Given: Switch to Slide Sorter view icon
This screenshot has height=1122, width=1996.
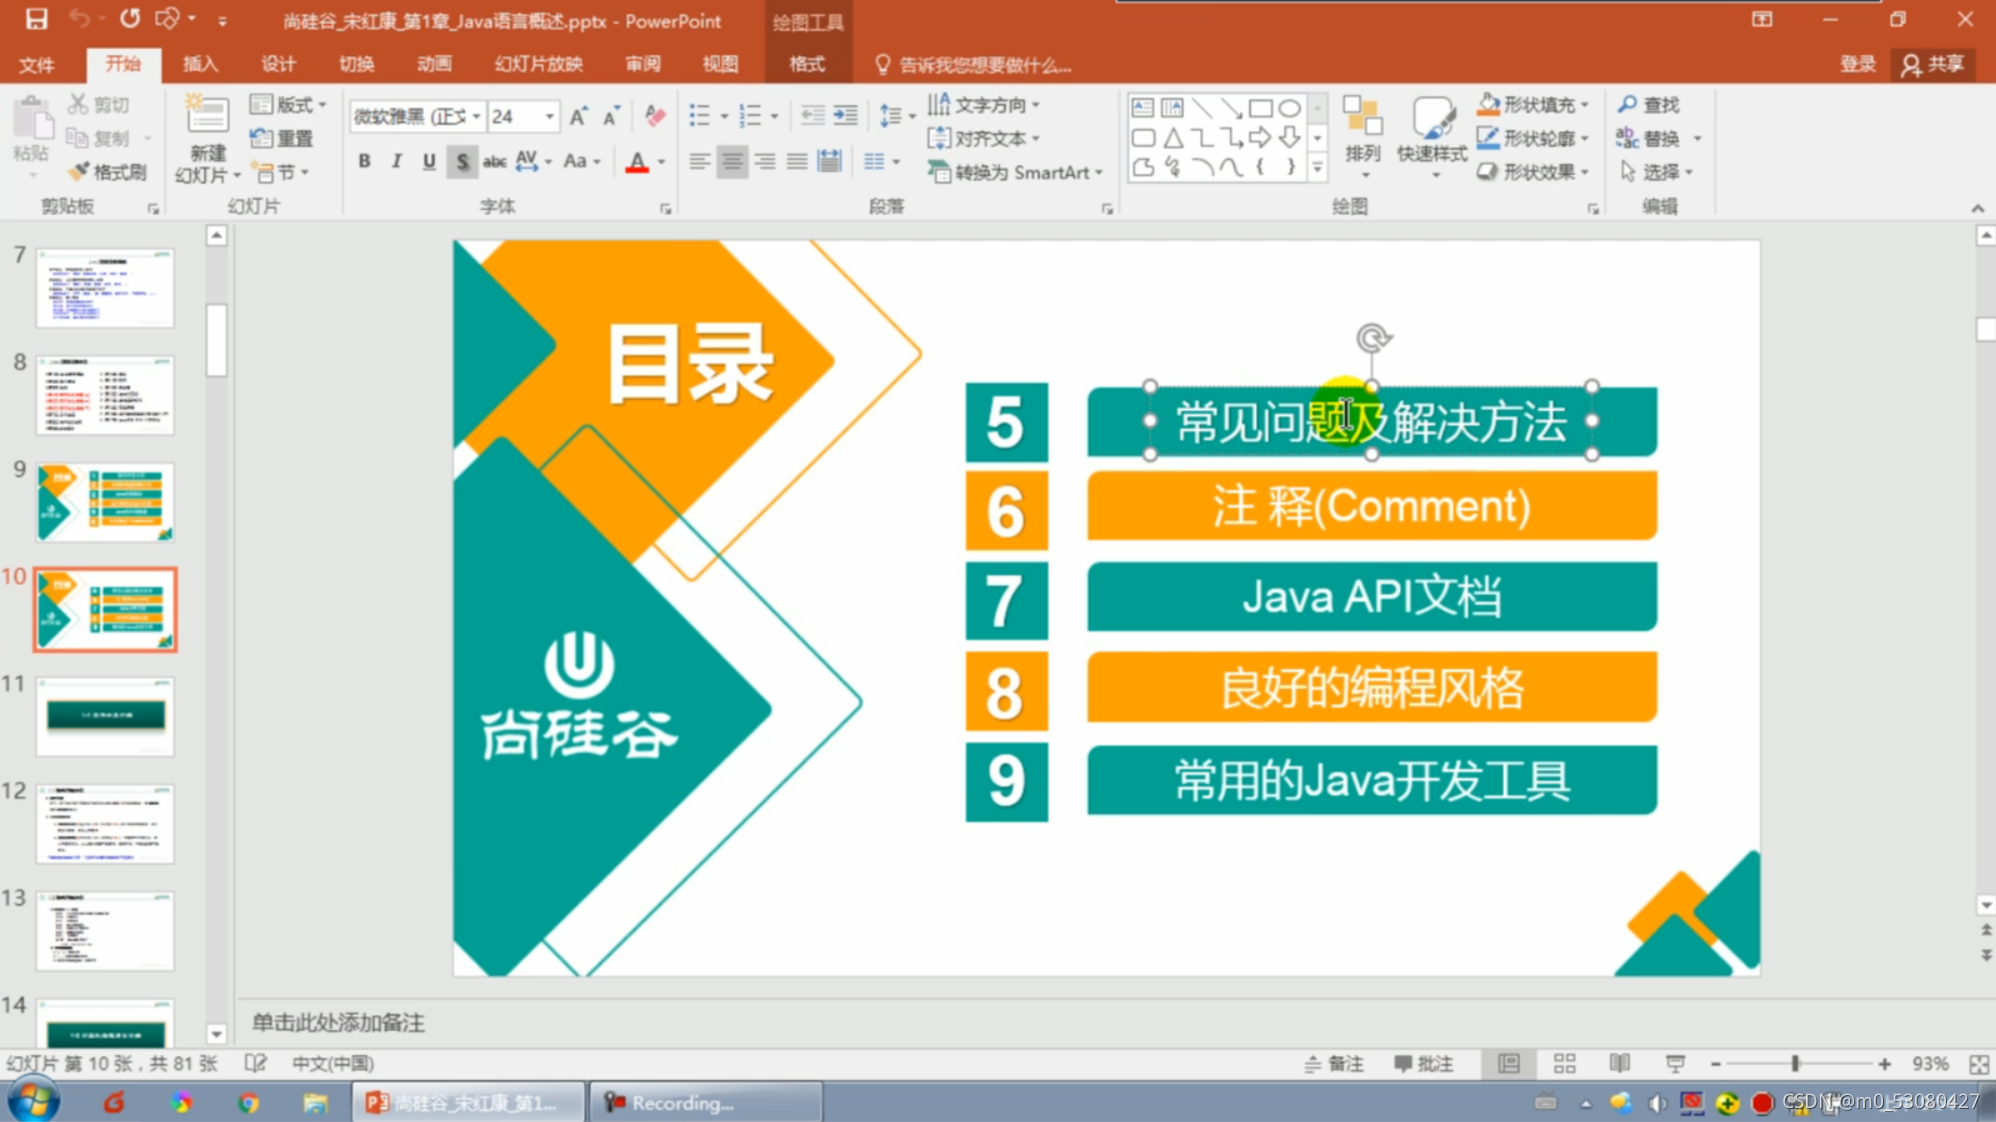Looking at the screenshot, I should point(1564,1064).
